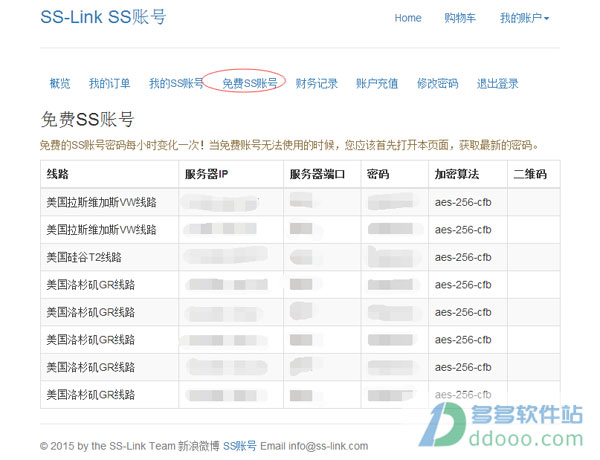Go to the Home page link
This screenshot has height=460, width=600.
[408, 18]
